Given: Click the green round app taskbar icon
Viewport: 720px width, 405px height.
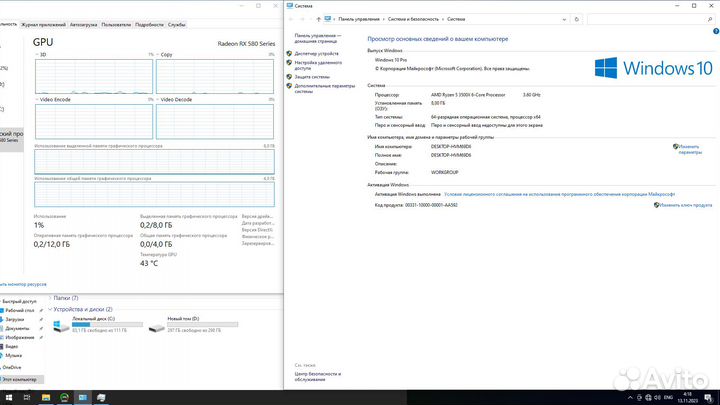Looking at the screenshot, I should [x=64, y=397].
